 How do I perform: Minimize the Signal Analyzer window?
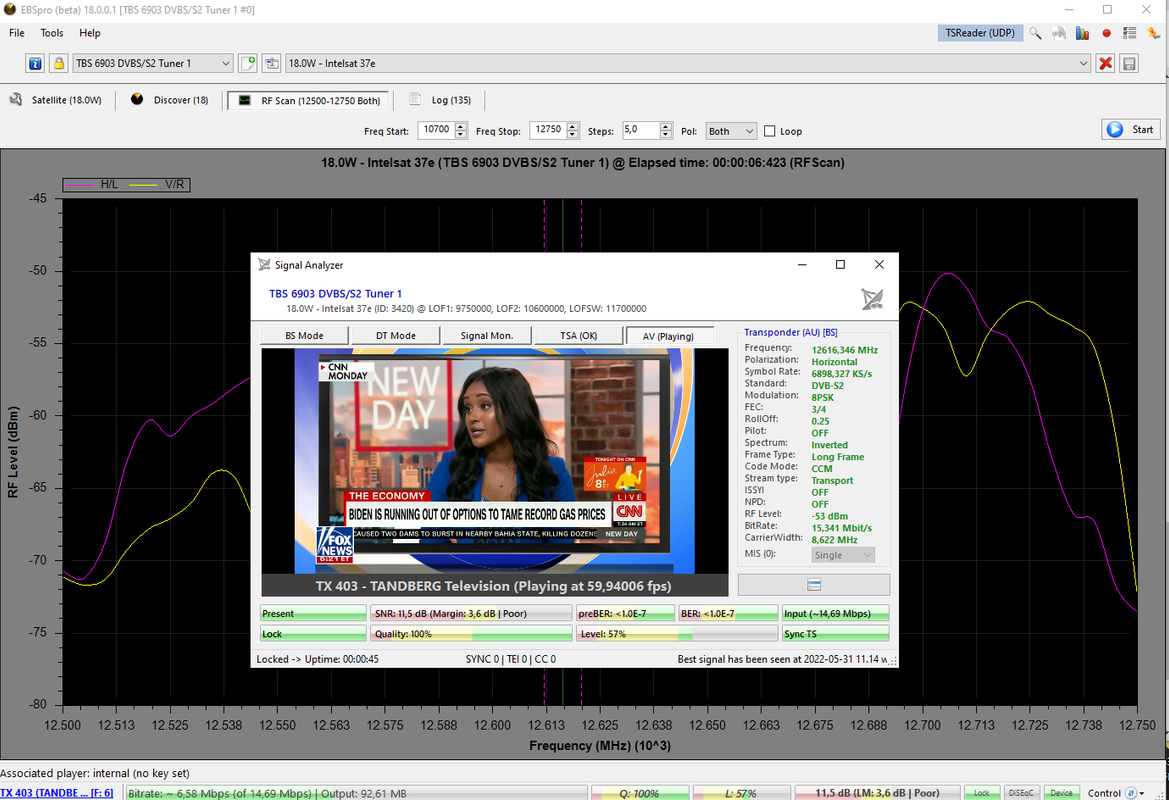tap(802, 265)
